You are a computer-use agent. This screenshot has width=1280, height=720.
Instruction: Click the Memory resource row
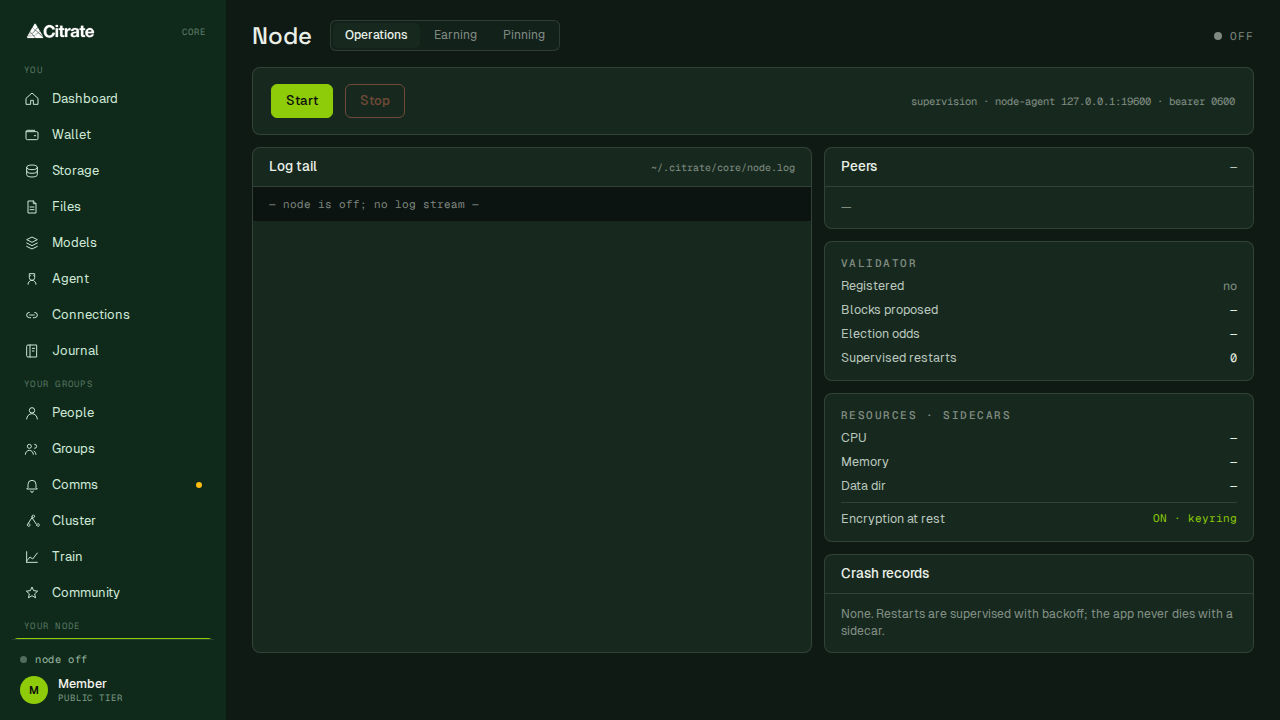pyautogui.click(x=1039, y=462)
